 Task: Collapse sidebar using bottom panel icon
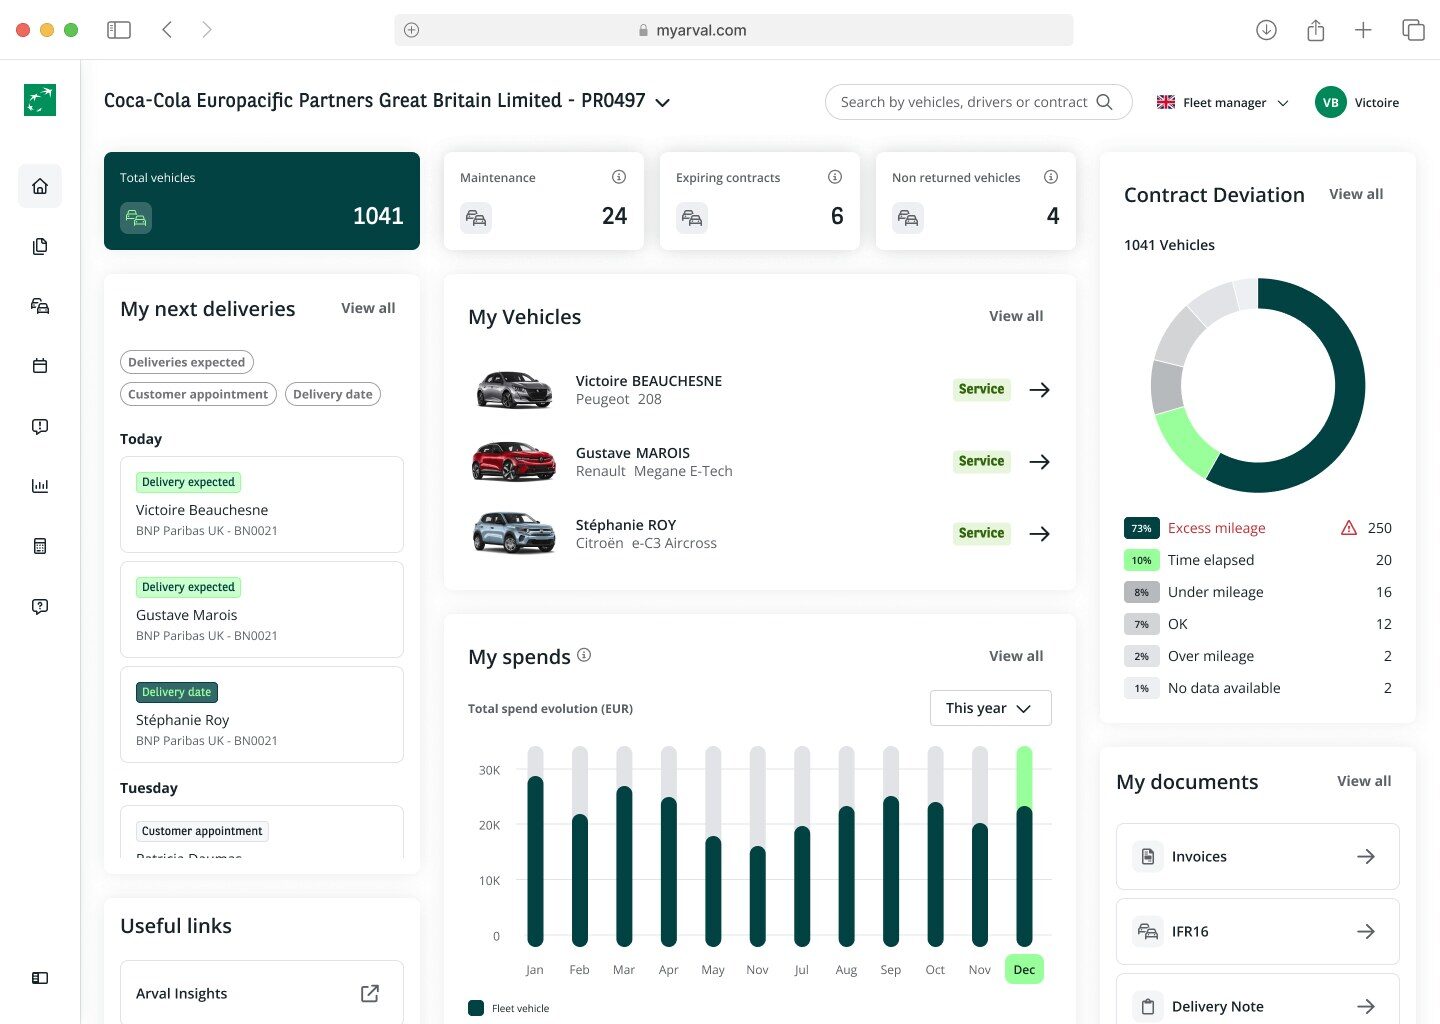tap(40, 978)
